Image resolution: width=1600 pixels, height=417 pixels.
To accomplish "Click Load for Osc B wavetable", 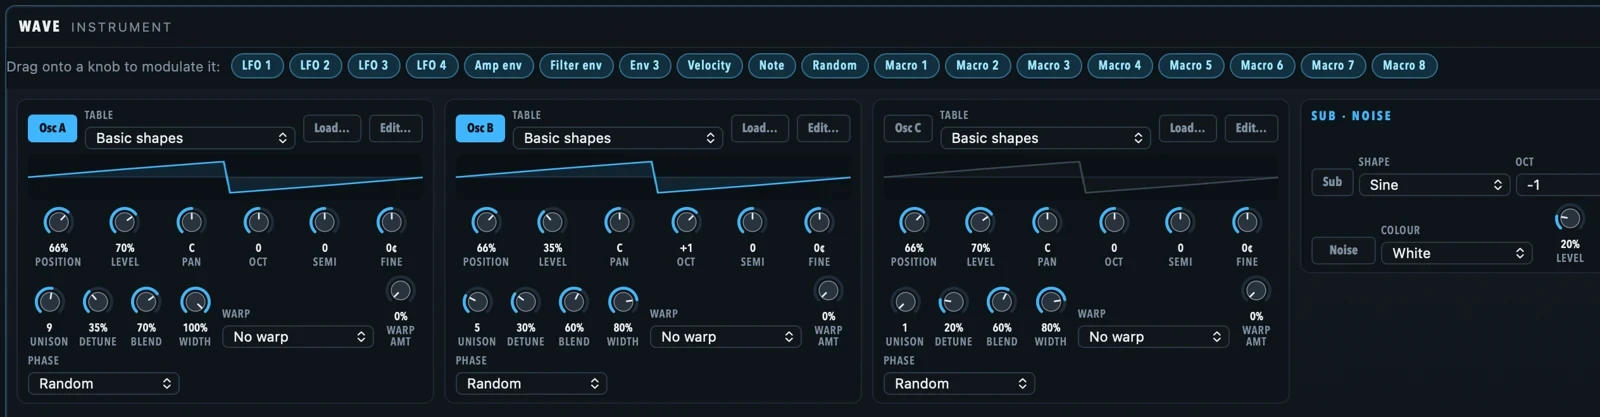I will (x=760, y=128).
